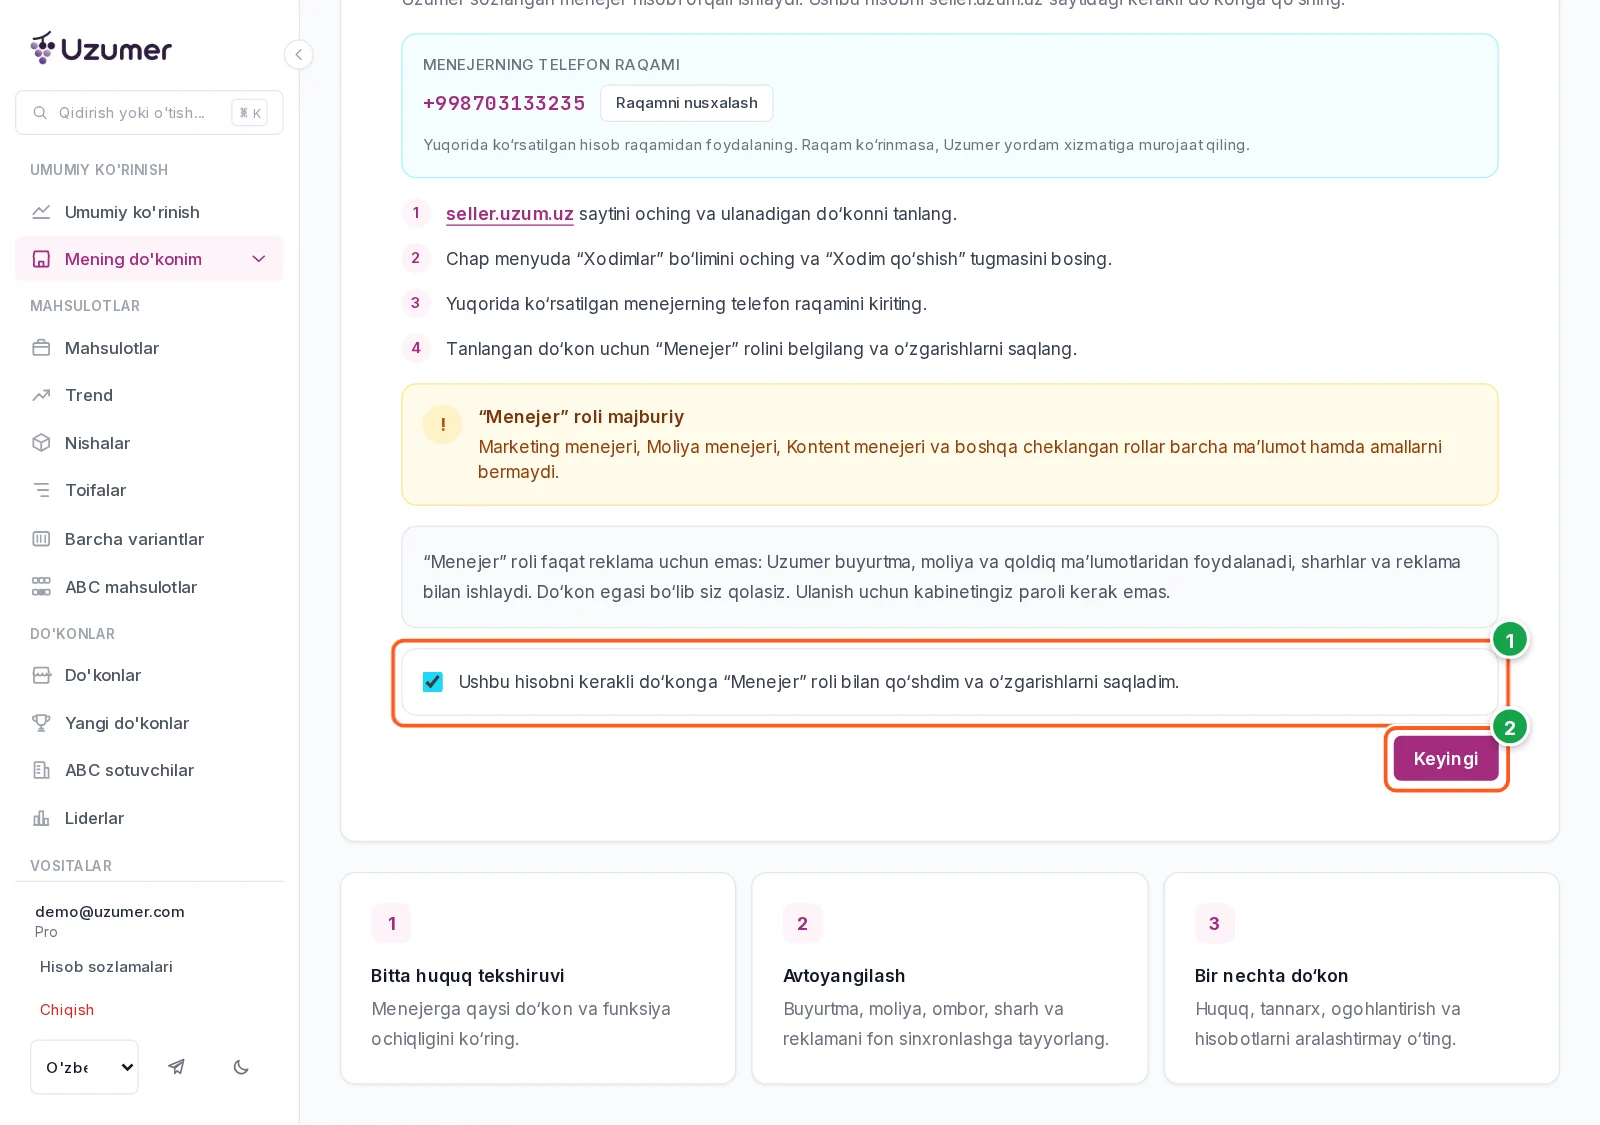Screen dimensions: 1600x1125
Task: Click the Do'konlar shop icon
Action: click(41, 675)
